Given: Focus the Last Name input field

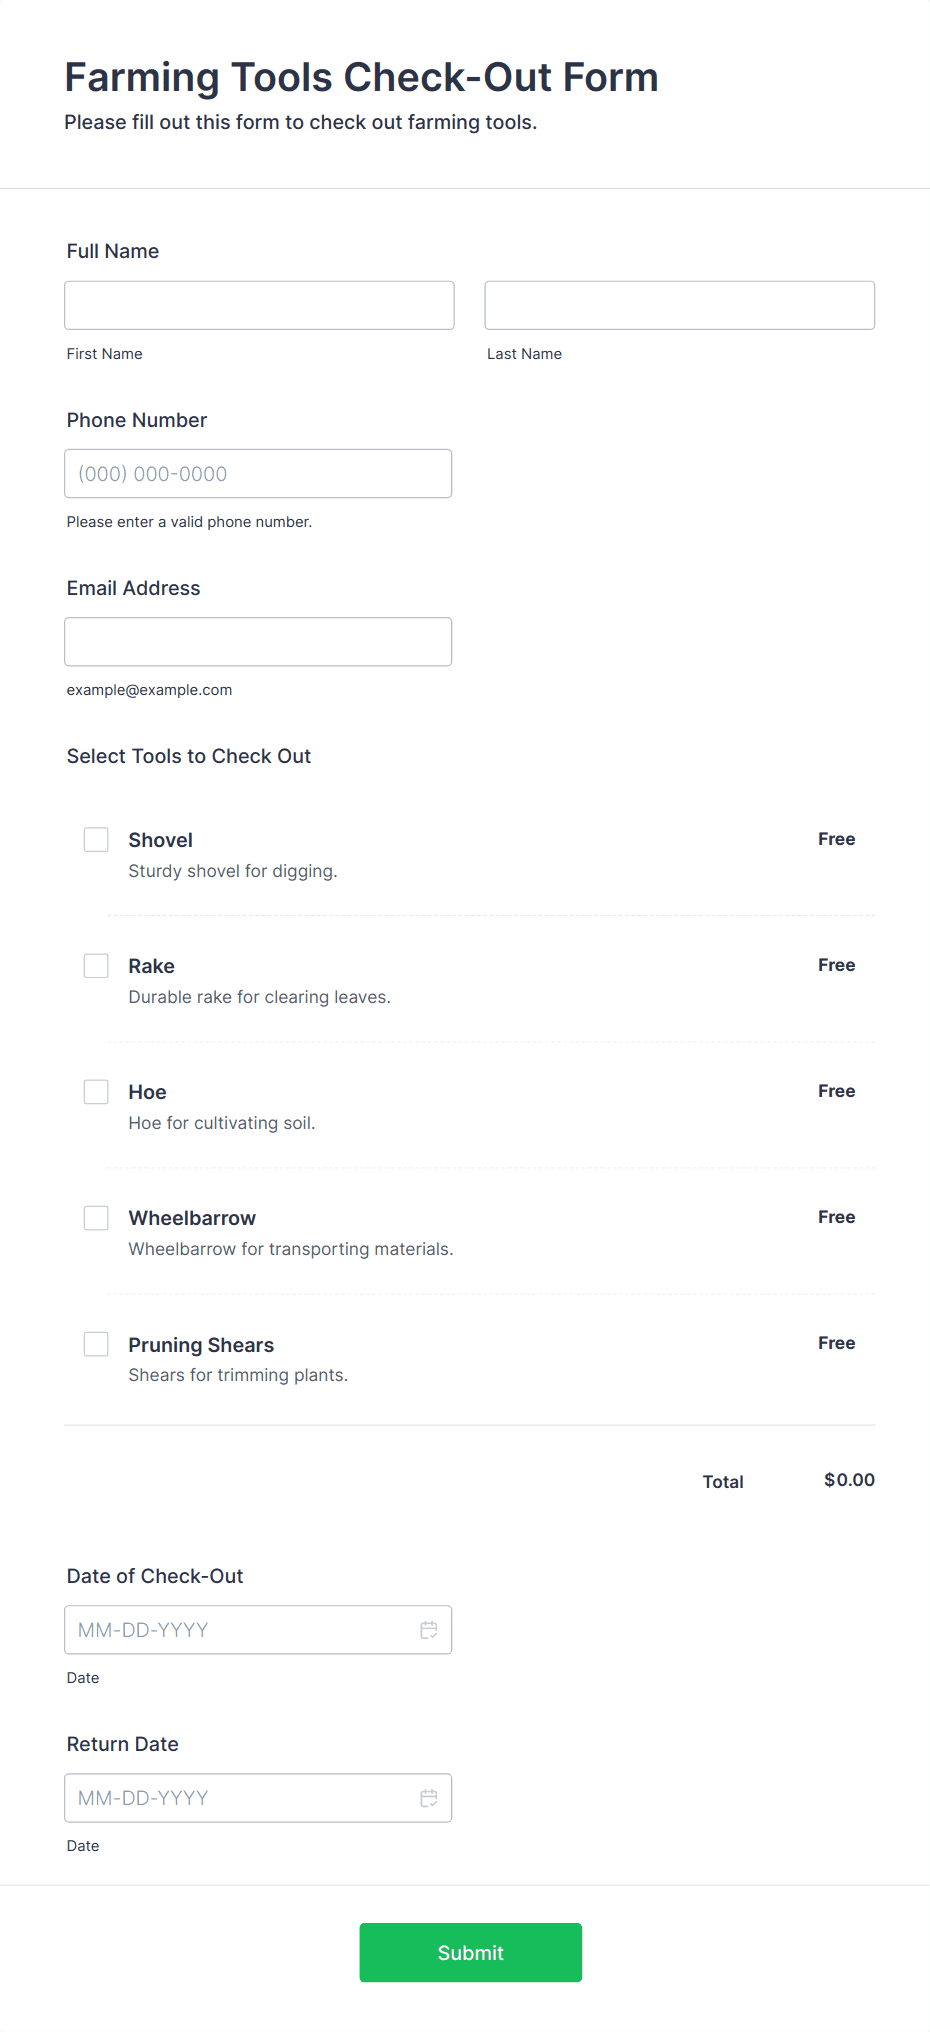Looking at the screenshot, I should click(x=680, y=305).
